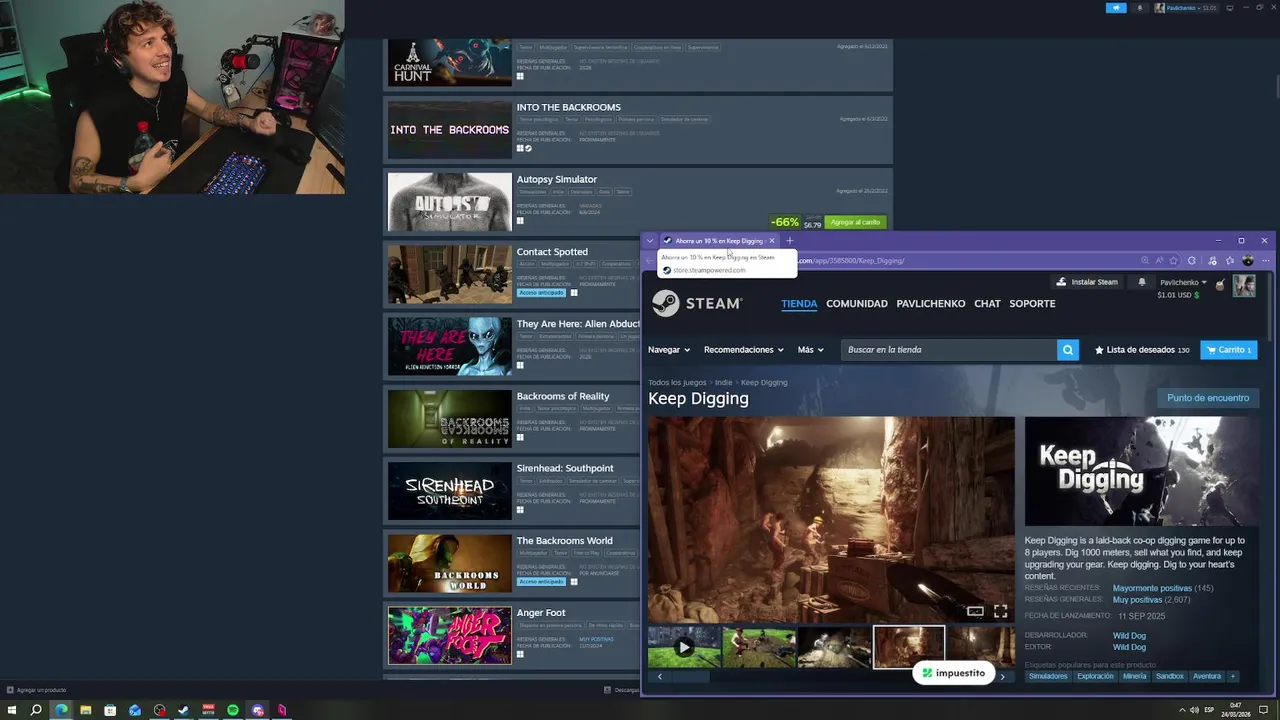Play the trailer video thumbnail

click(x=684, y=647)
